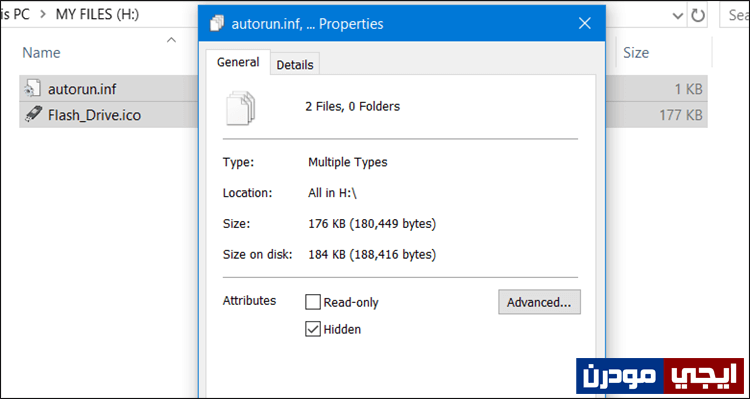Sort files by the Size column header

pos(636,53)
